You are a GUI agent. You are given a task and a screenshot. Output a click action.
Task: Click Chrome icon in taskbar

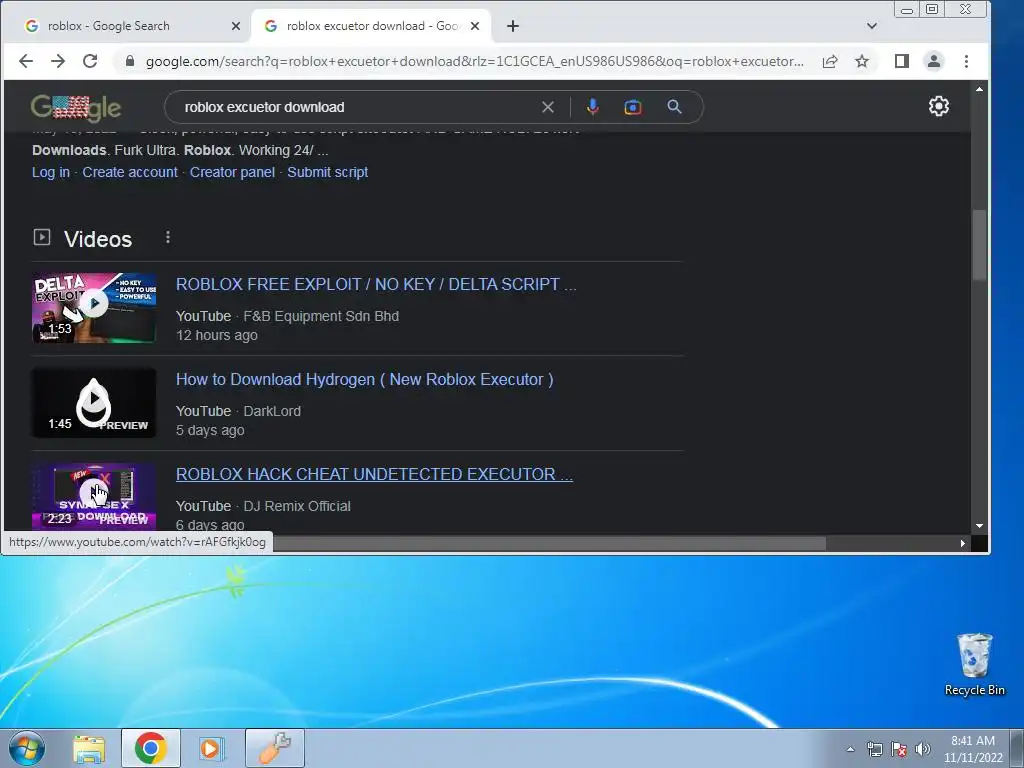pos(151,748)
